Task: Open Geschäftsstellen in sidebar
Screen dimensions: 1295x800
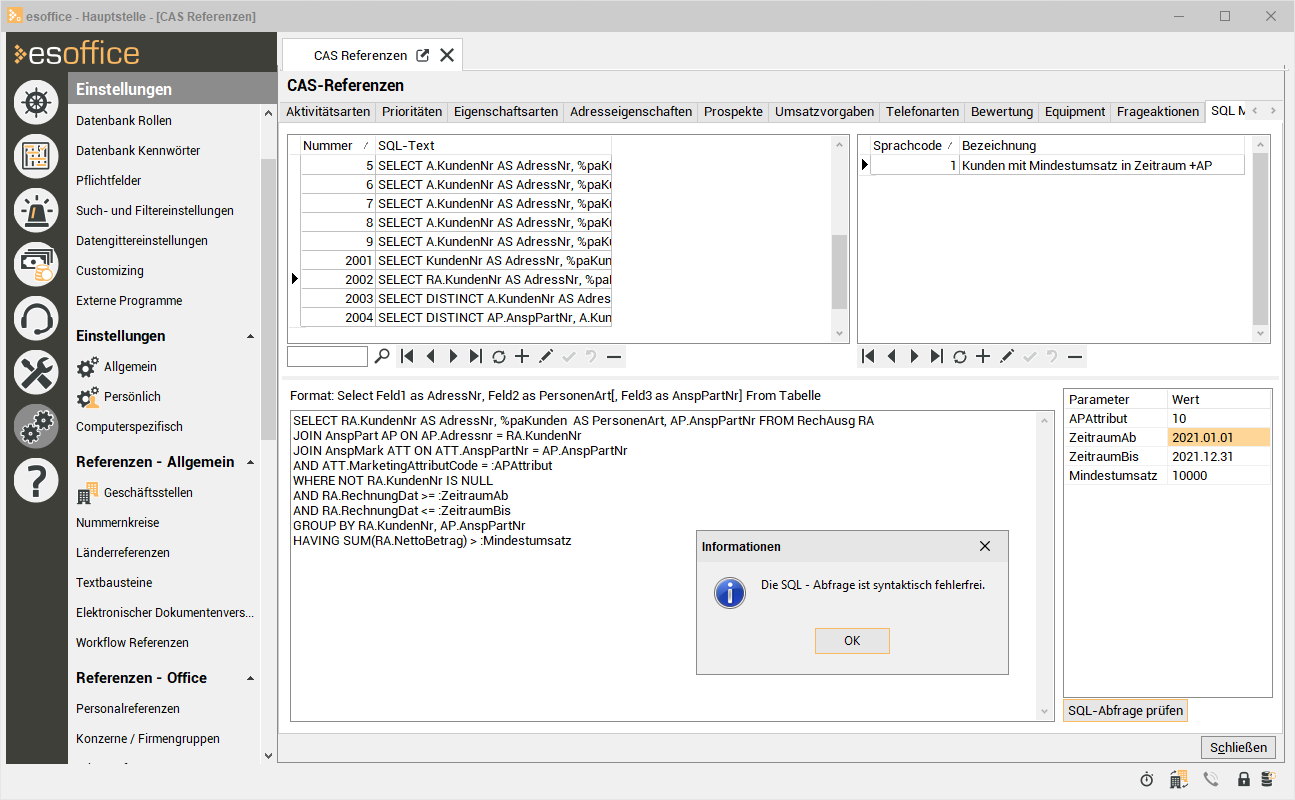Action: click(x=148, y=493)
